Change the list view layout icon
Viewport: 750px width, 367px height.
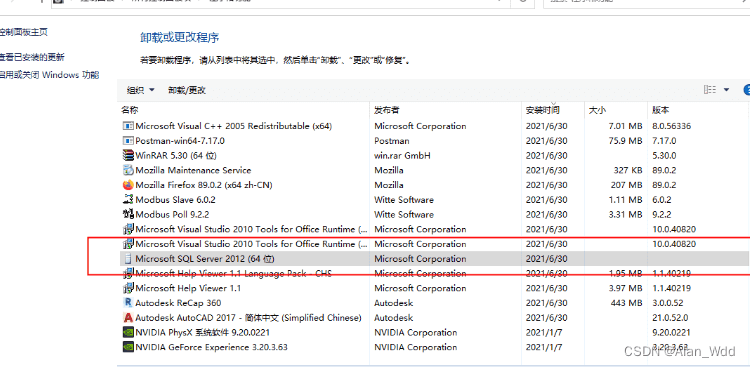coord(710,89)
